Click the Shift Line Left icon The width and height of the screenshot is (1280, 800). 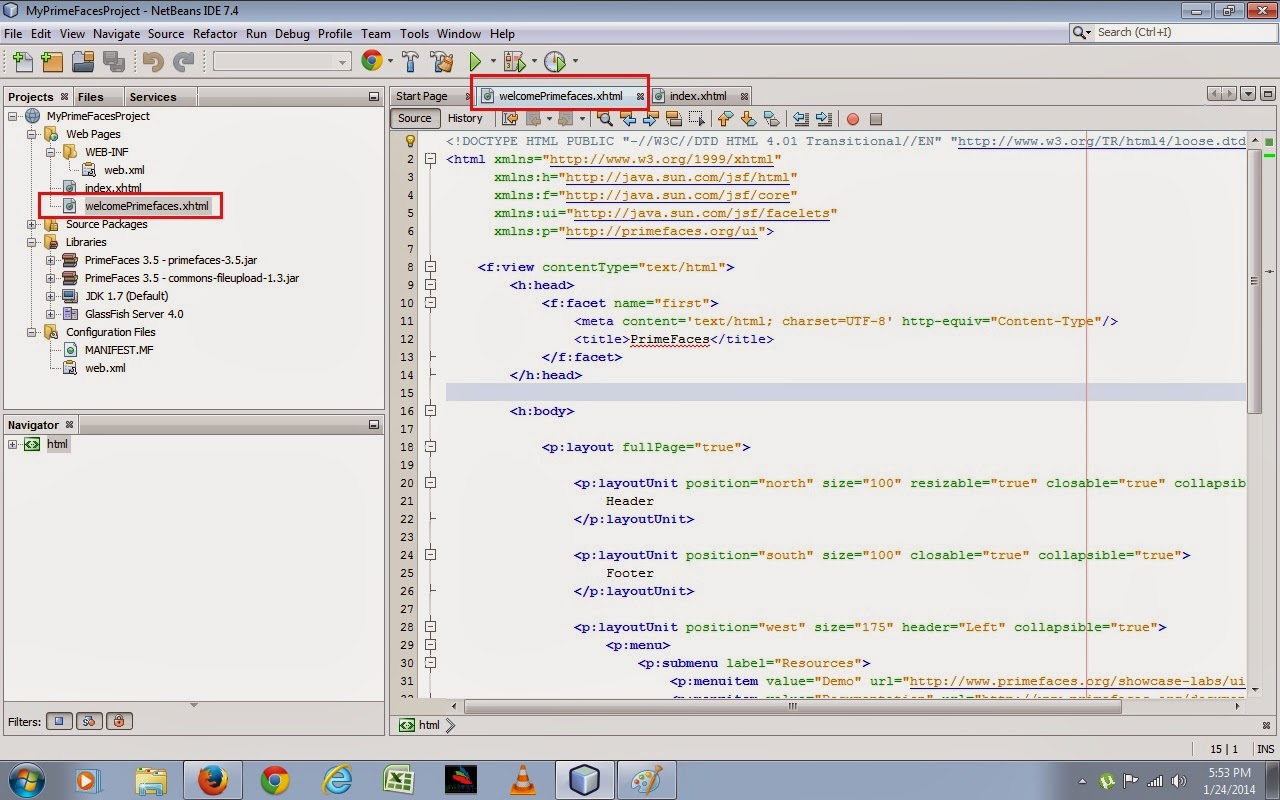(800, 119)
